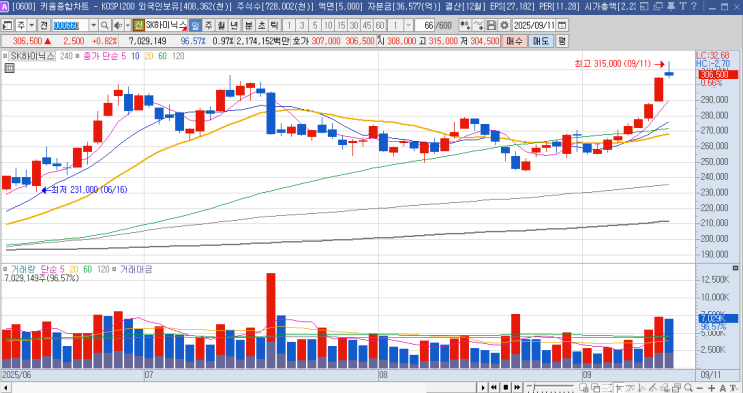
Task: Select the 1 minute interval tab
Action: [x=289, y=25]
